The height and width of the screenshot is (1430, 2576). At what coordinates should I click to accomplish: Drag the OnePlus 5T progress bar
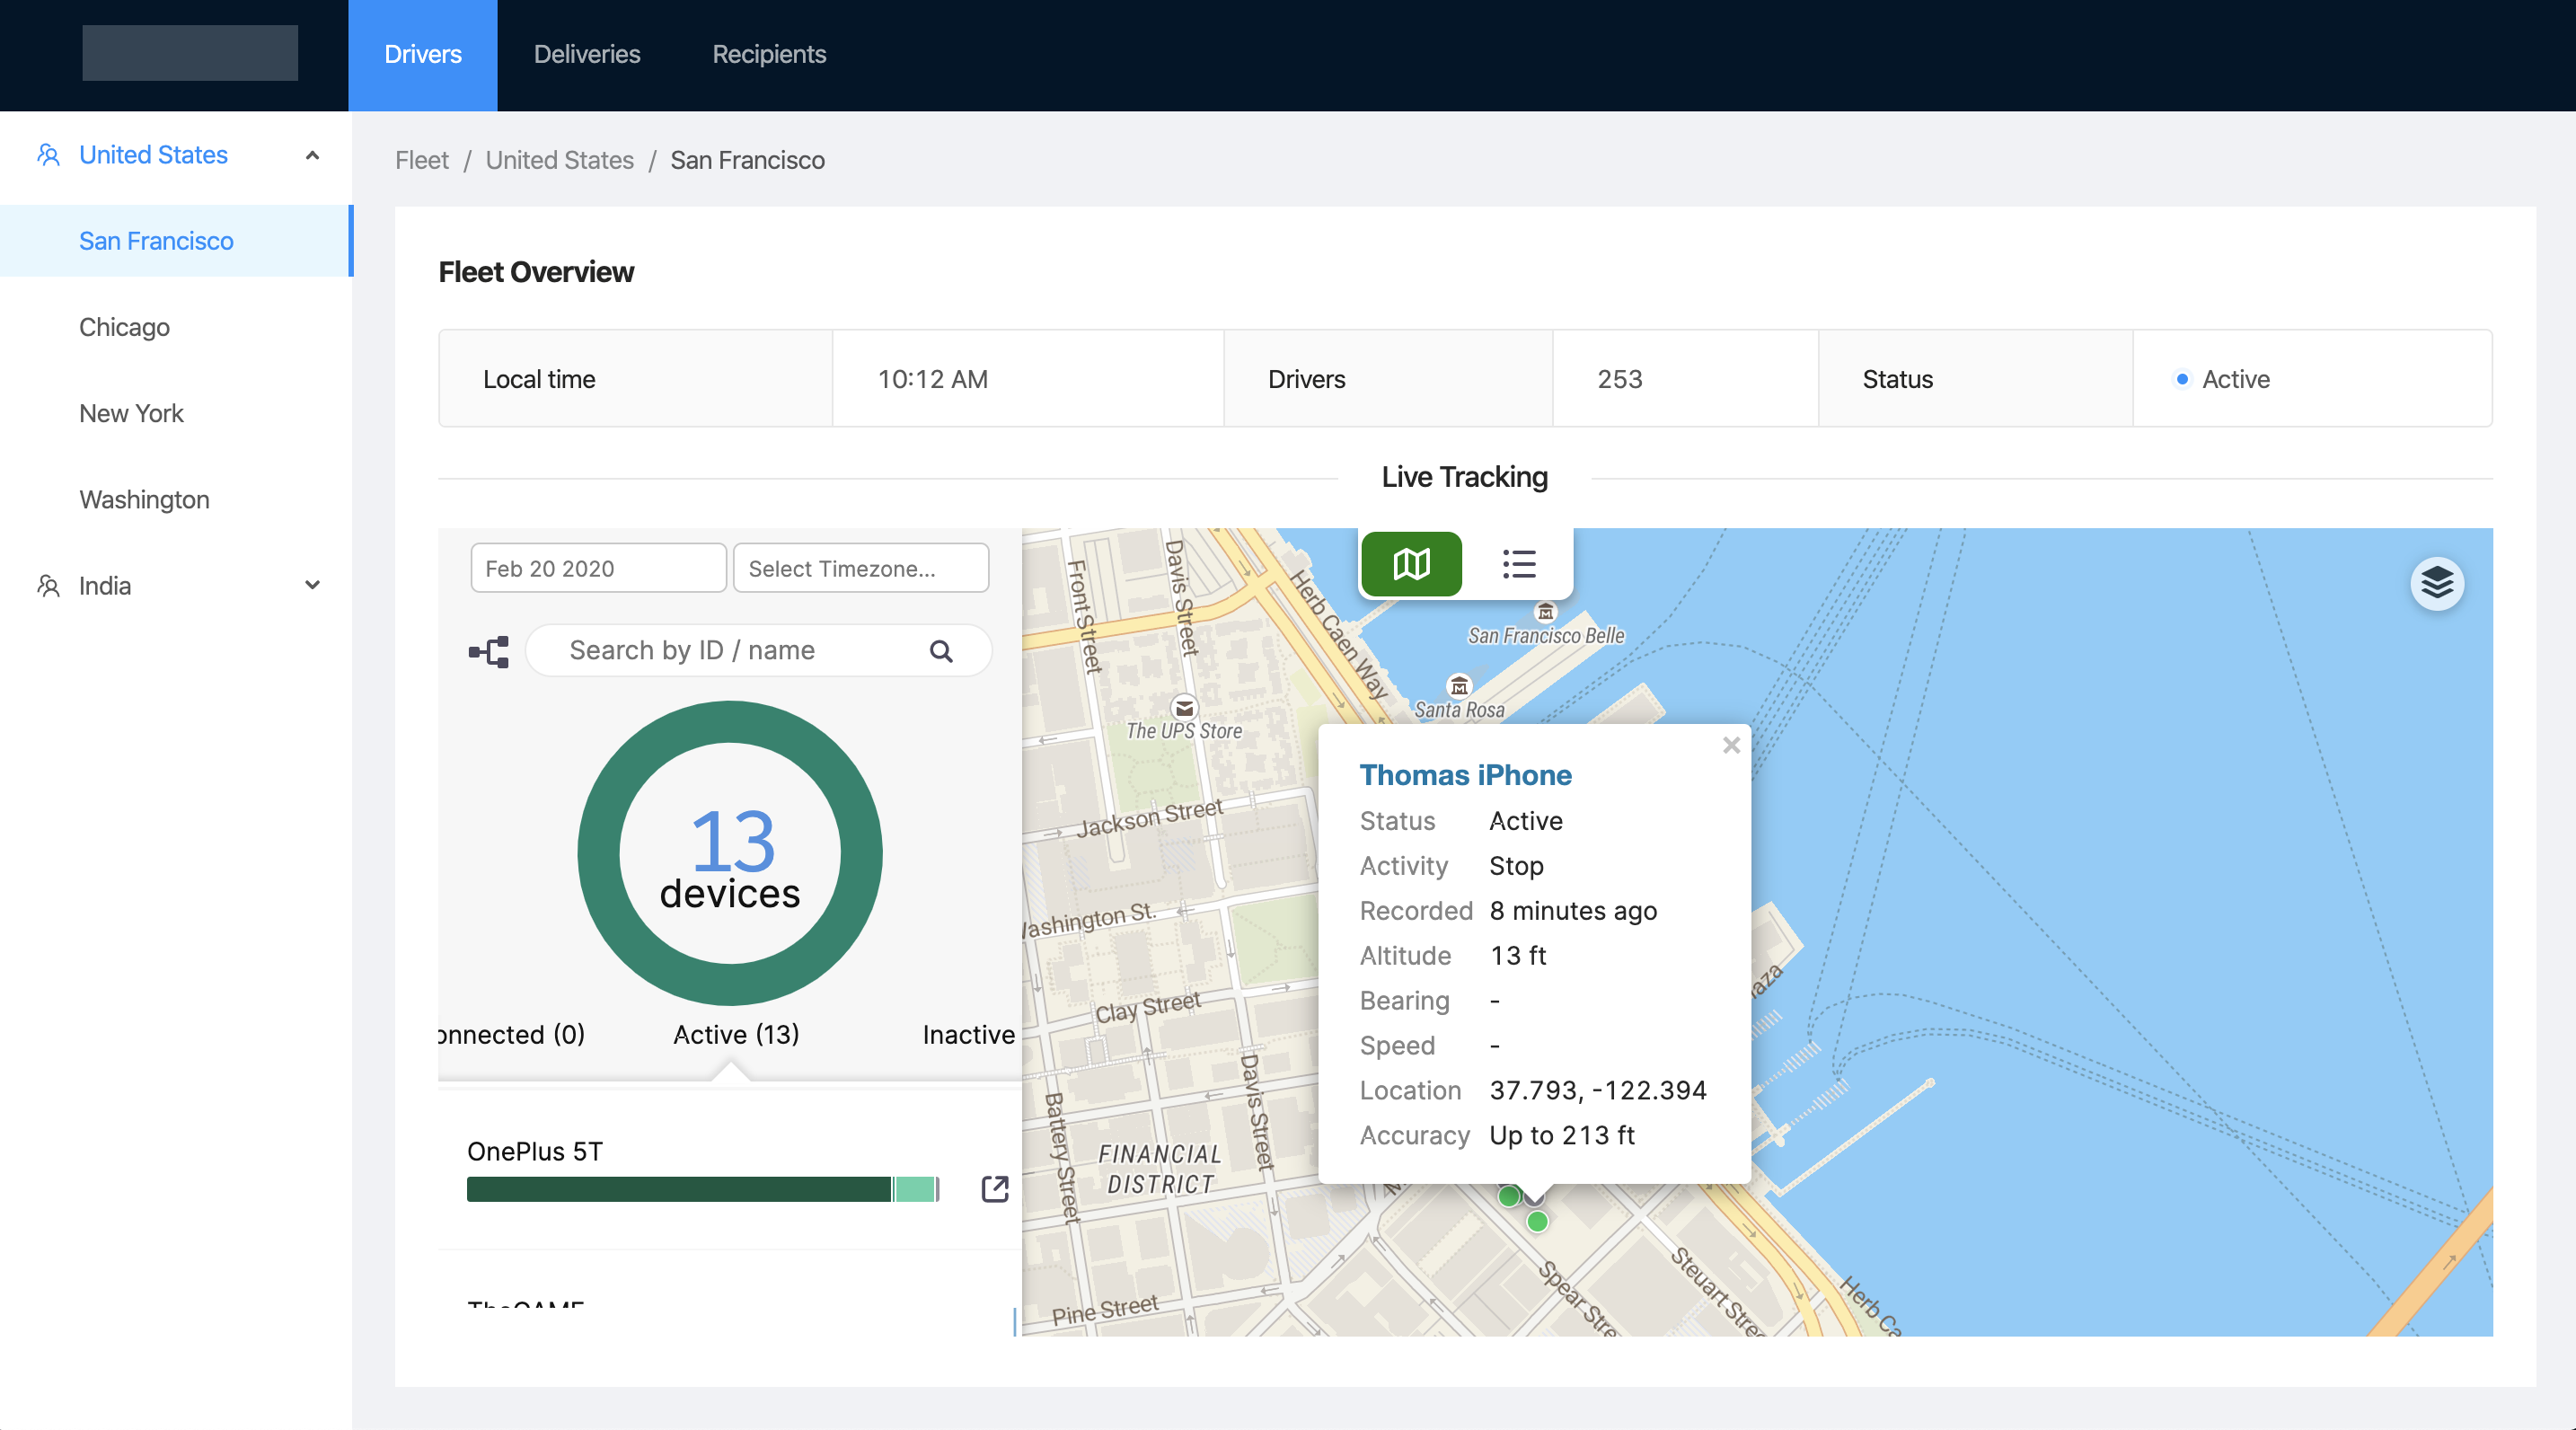pos(704,1188)
